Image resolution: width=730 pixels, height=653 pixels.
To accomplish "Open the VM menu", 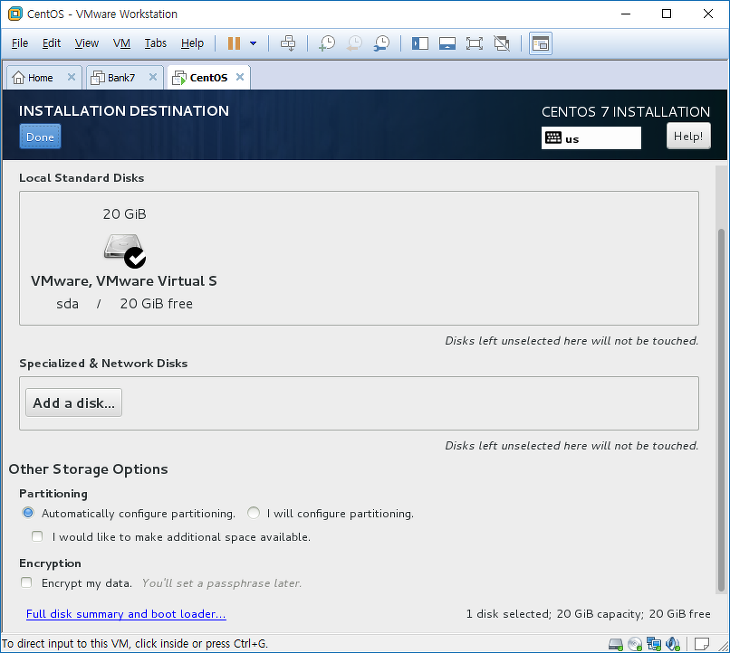I will coord(122,43).
